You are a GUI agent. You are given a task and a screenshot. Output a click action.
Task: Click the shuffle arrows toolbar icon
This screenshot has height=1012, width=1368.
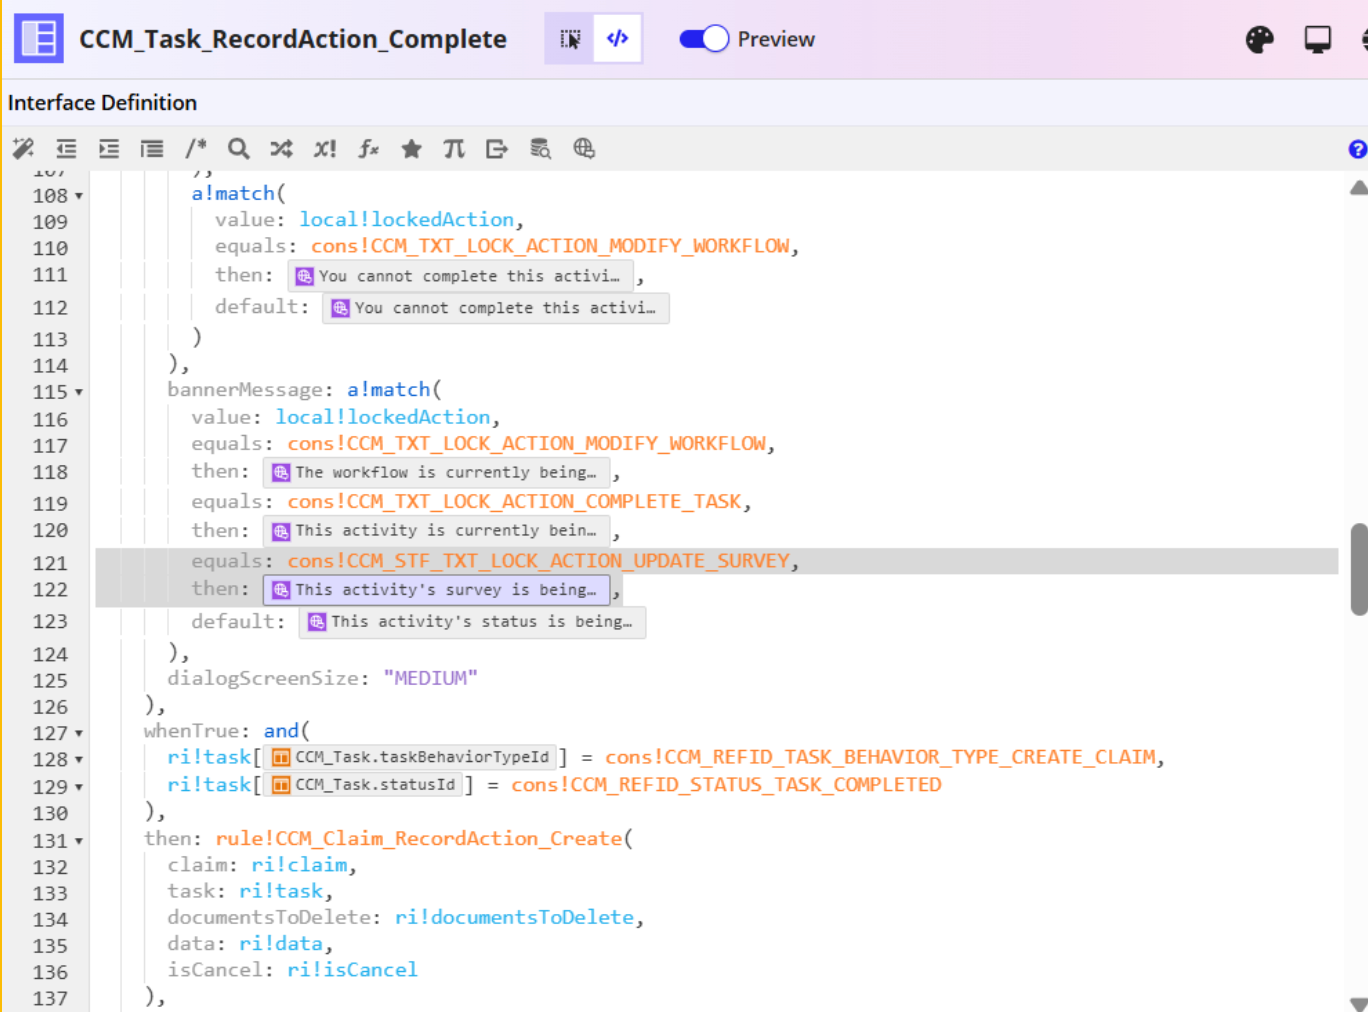click(x=281, y=149)
